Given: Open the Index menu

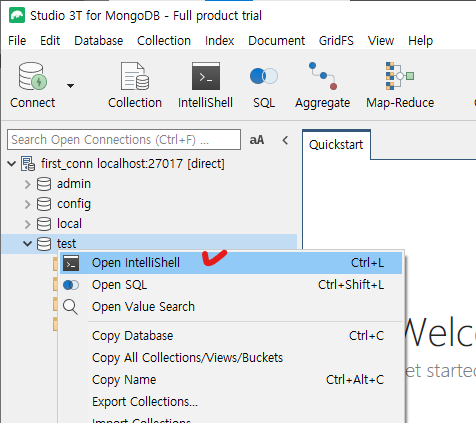Looking at the screenshot, I should click(x=219, y=41).
